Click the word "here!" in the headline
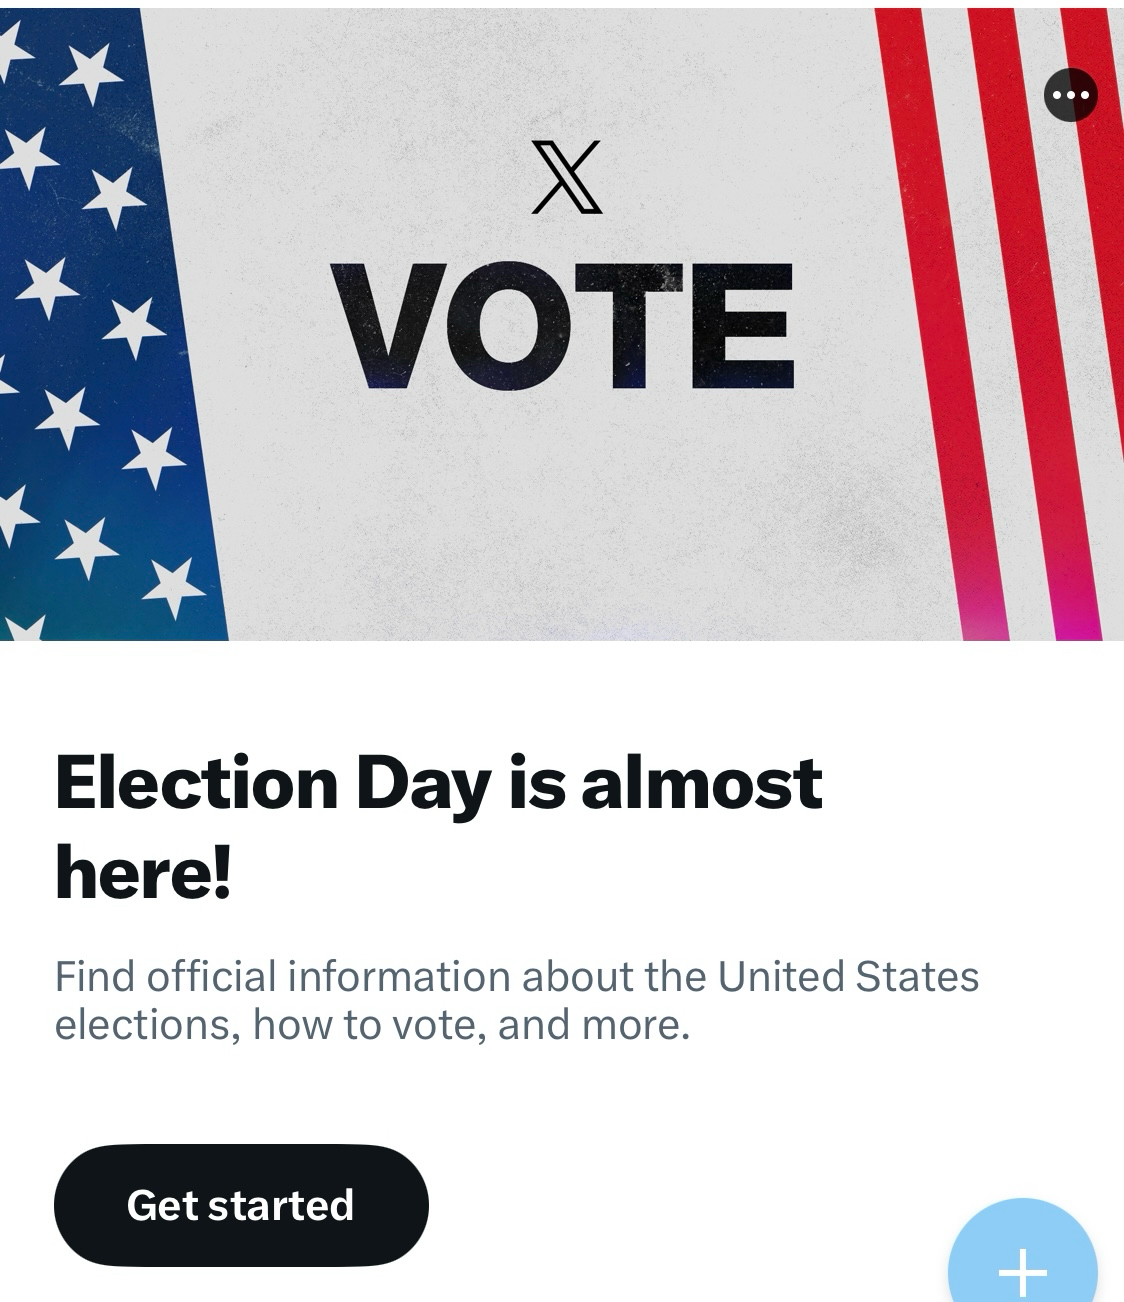The width and height of the screenshot is (1124, 1302). click(143, 872)
